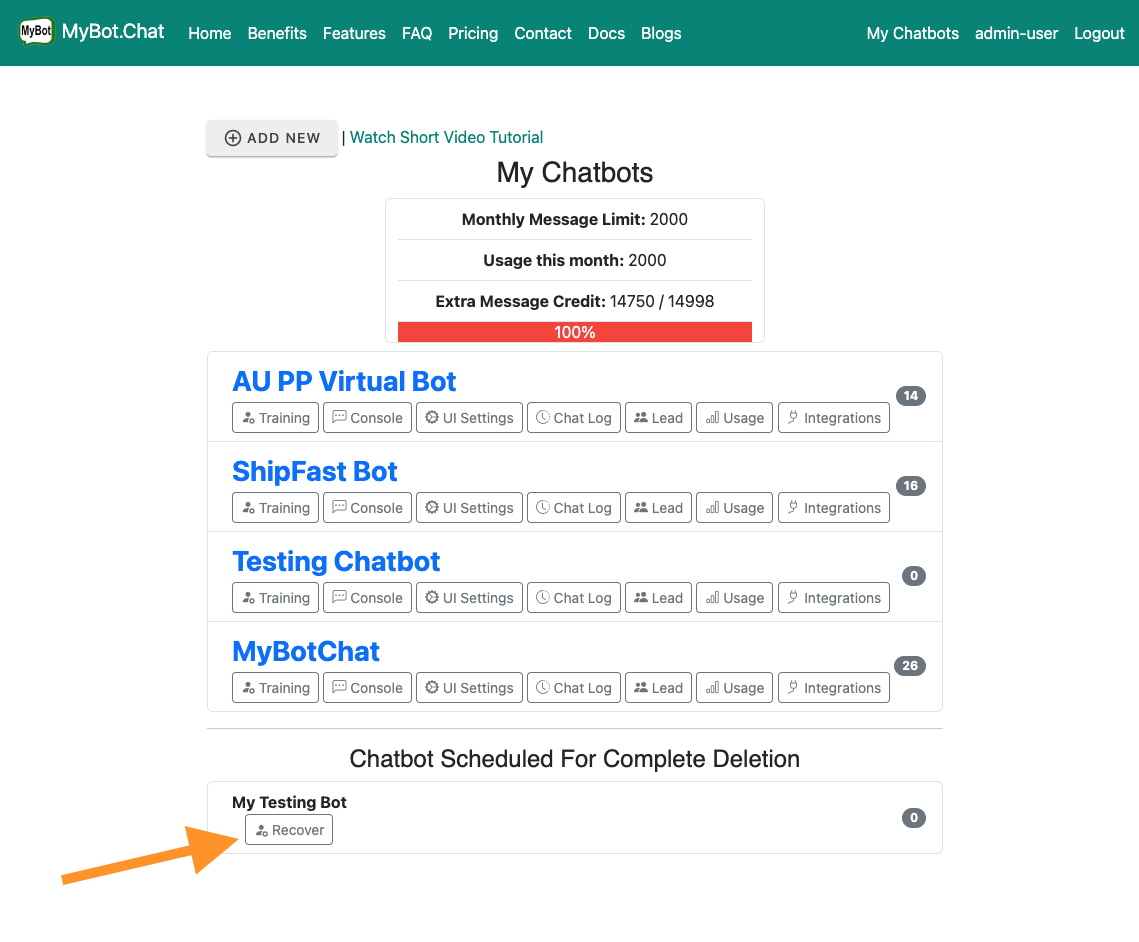Viewport: 1139px width, 942px height.
Task: Open Integrations for Testing Chatbot
Action: [x=834, y=598]
